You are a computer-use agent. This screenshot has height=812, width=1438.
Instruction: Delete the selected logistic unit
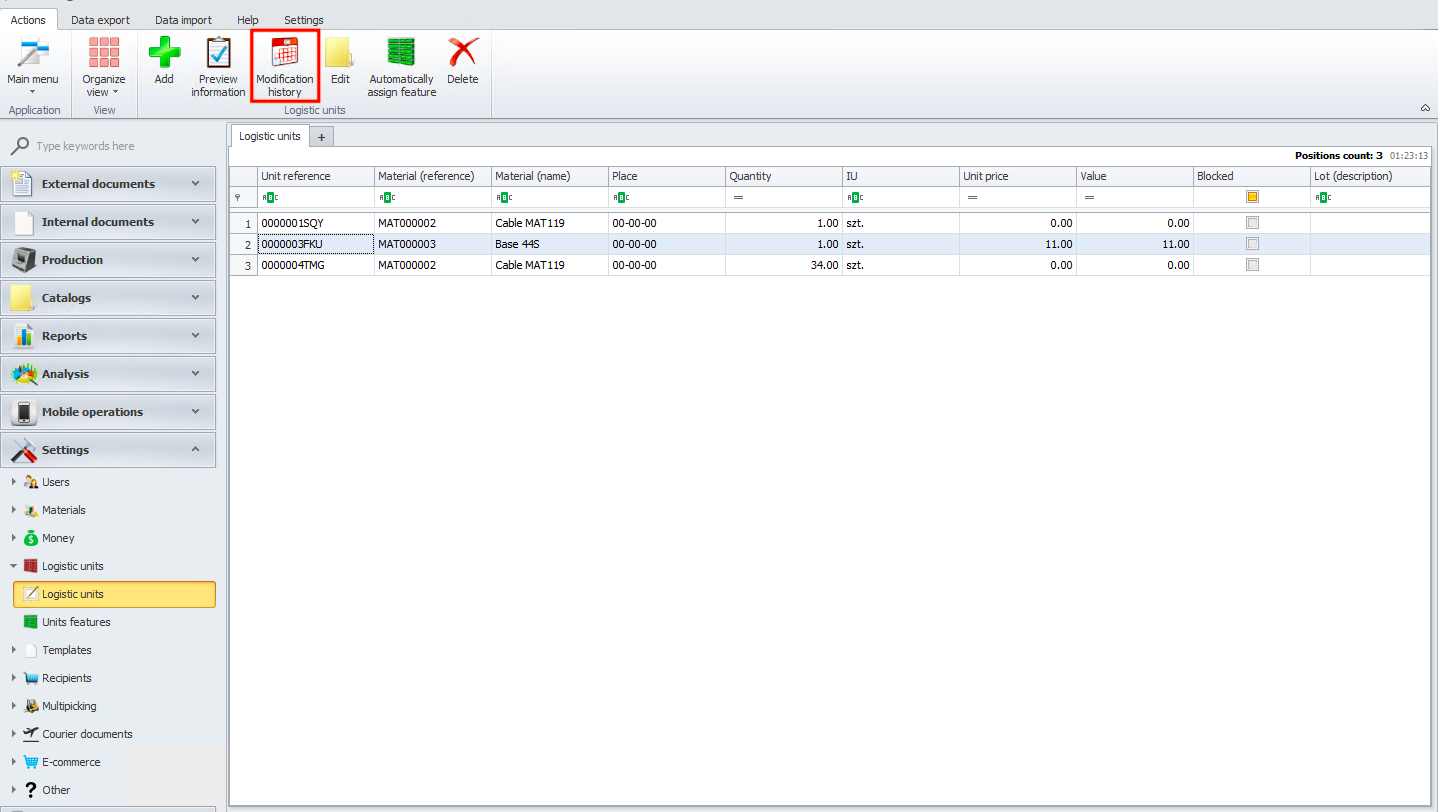click(x=462, y=62)
